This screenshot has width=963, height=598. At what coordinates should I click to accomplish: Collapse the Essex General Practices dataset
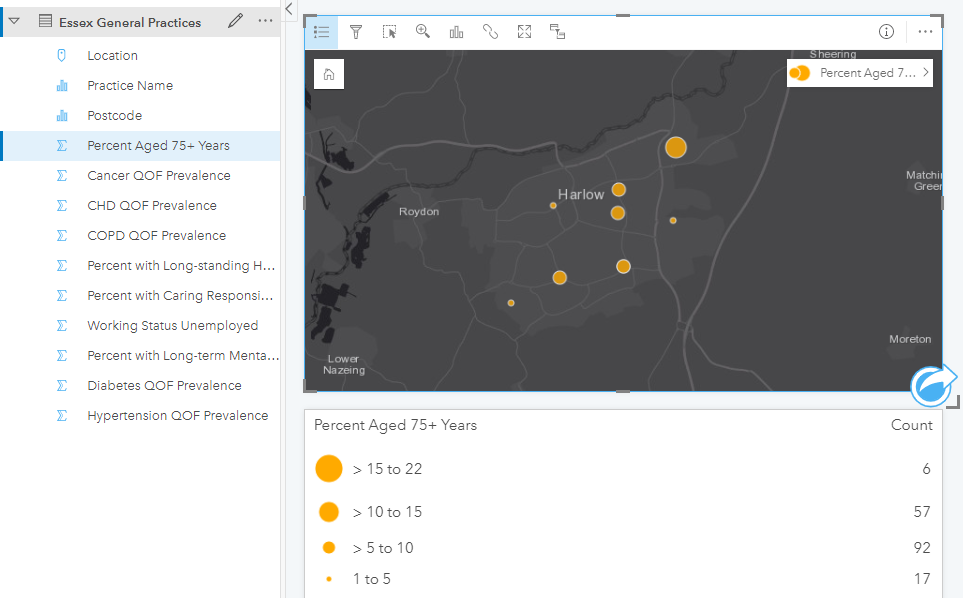pos(14,21)
